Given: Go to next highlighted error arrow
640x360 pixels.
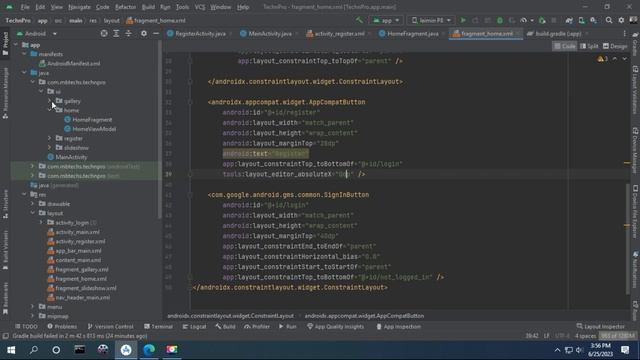Looking at the screenshot, I should pyautogui.click(x=624, y=59).
